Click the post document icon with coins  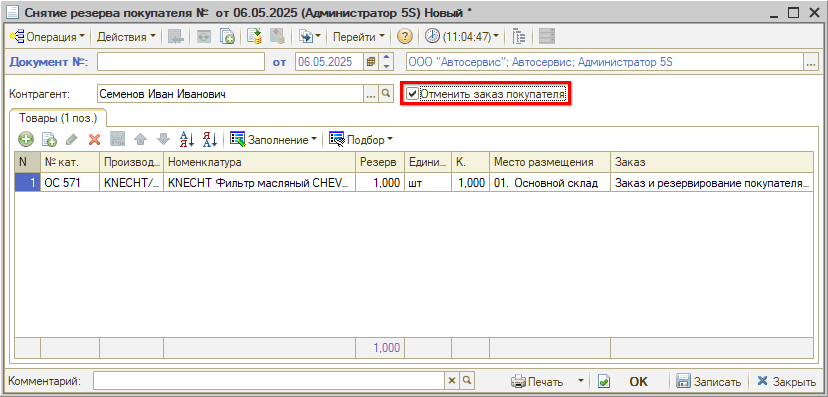[x=255, y=37]
